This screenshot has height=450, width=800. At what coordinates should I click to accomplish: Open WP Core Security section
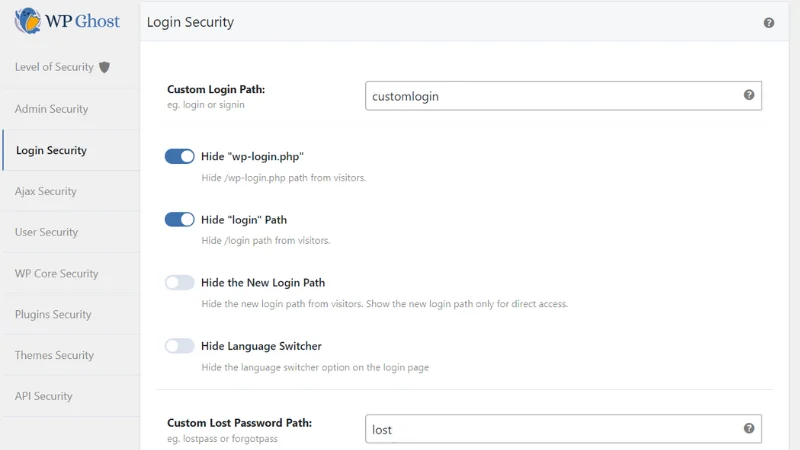56,273
